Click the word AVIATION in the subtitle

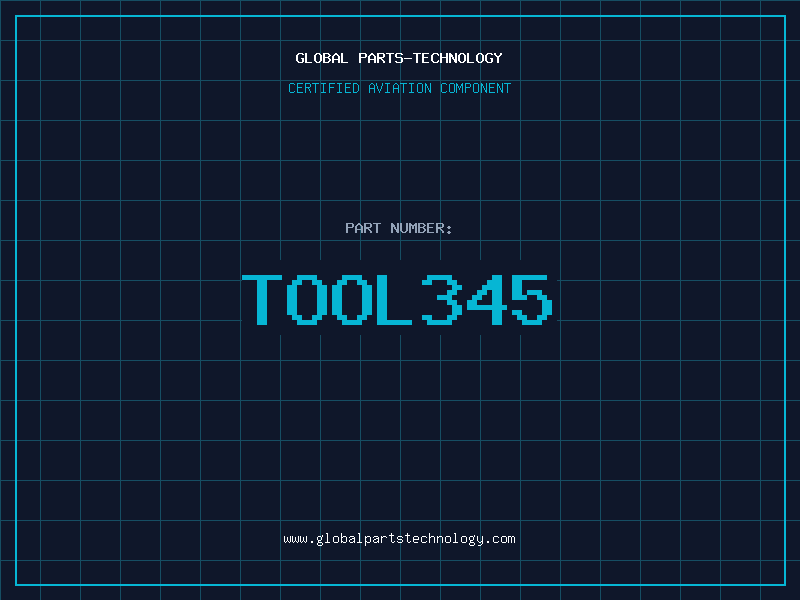(400, 88)
